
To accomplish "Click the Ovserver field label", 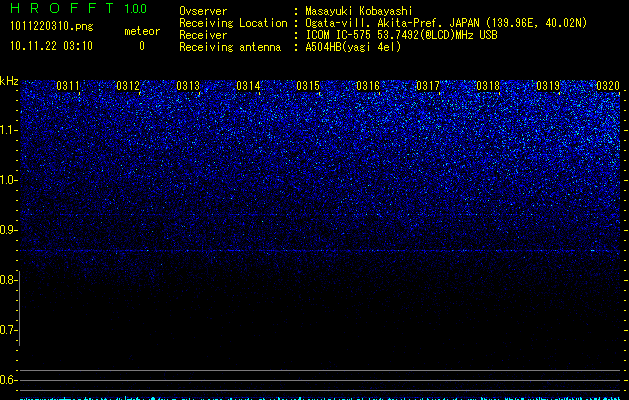I will (203, 11).
